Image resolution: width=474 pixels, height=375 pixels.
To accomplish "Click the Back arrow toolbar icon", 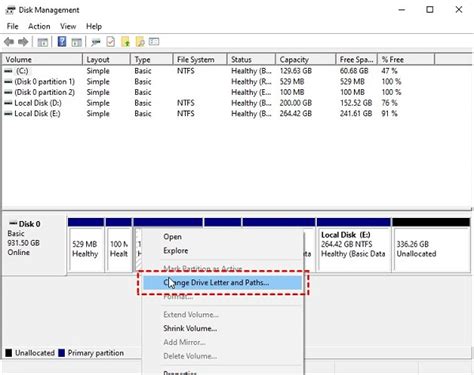I will pyautogui.click(x=9, y=42).
